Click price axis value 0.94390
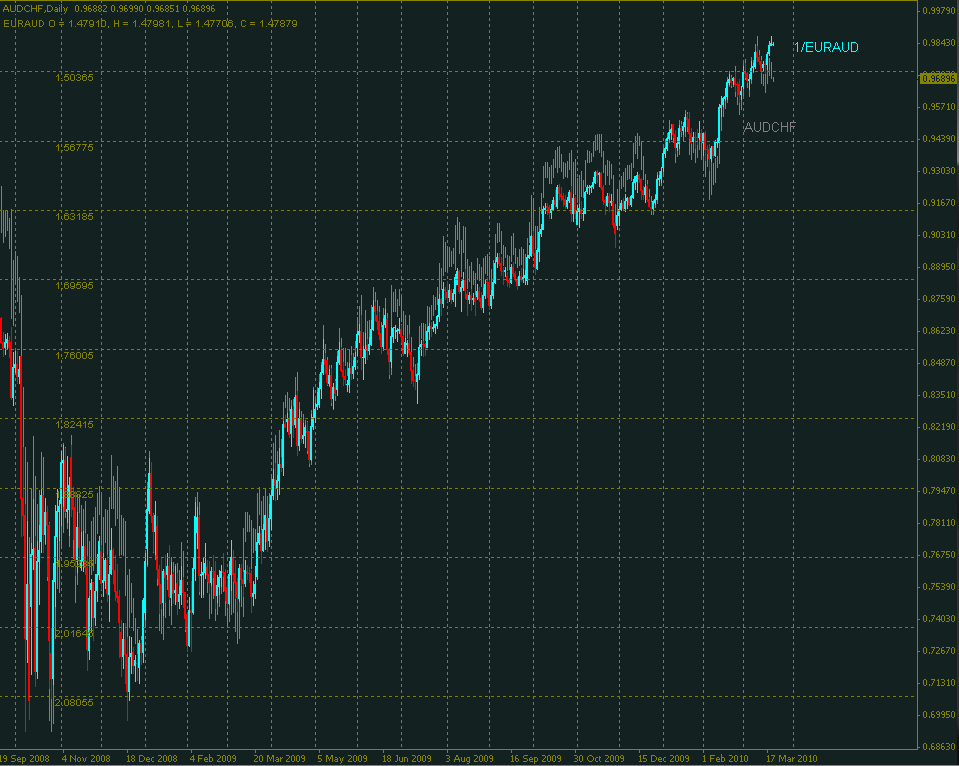Screen dimensions: 959x766 point(939,139)
